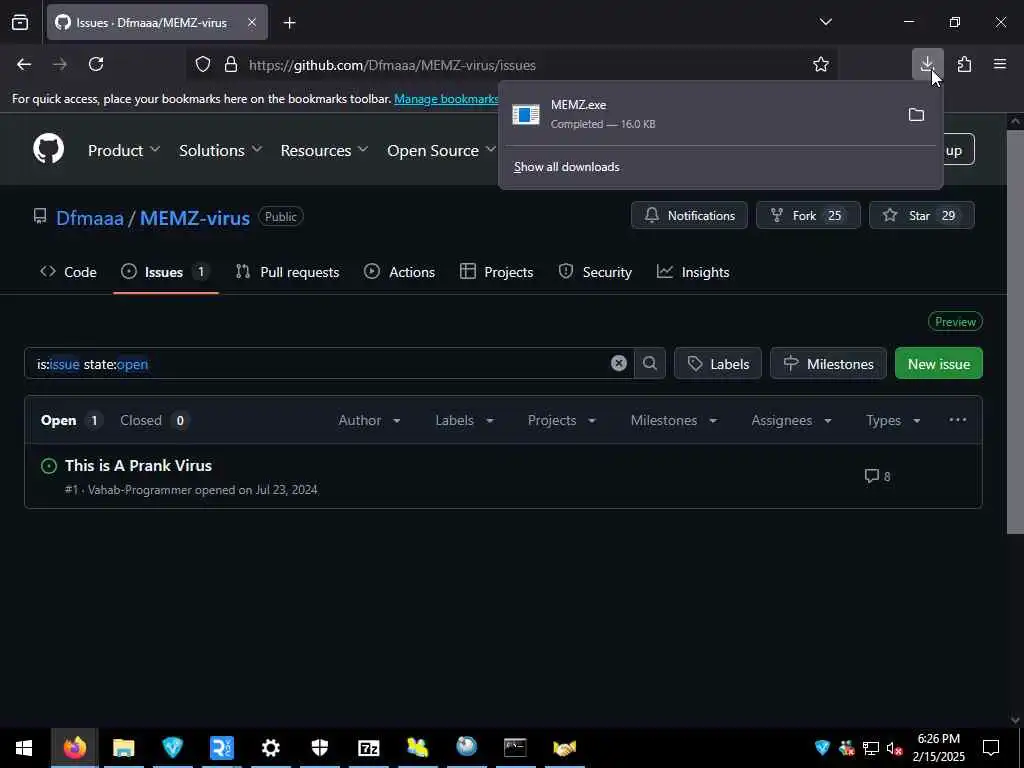The width and height of the screenshot is (1024, 768).
Task: View the 8 comments on issue
Action: (x=877, y=476)
